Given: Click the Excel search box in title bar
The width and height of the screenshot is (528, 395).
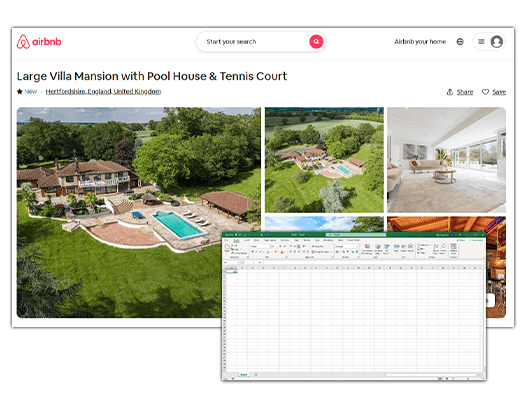Looking at the screenshot, I should click(356, 235).
